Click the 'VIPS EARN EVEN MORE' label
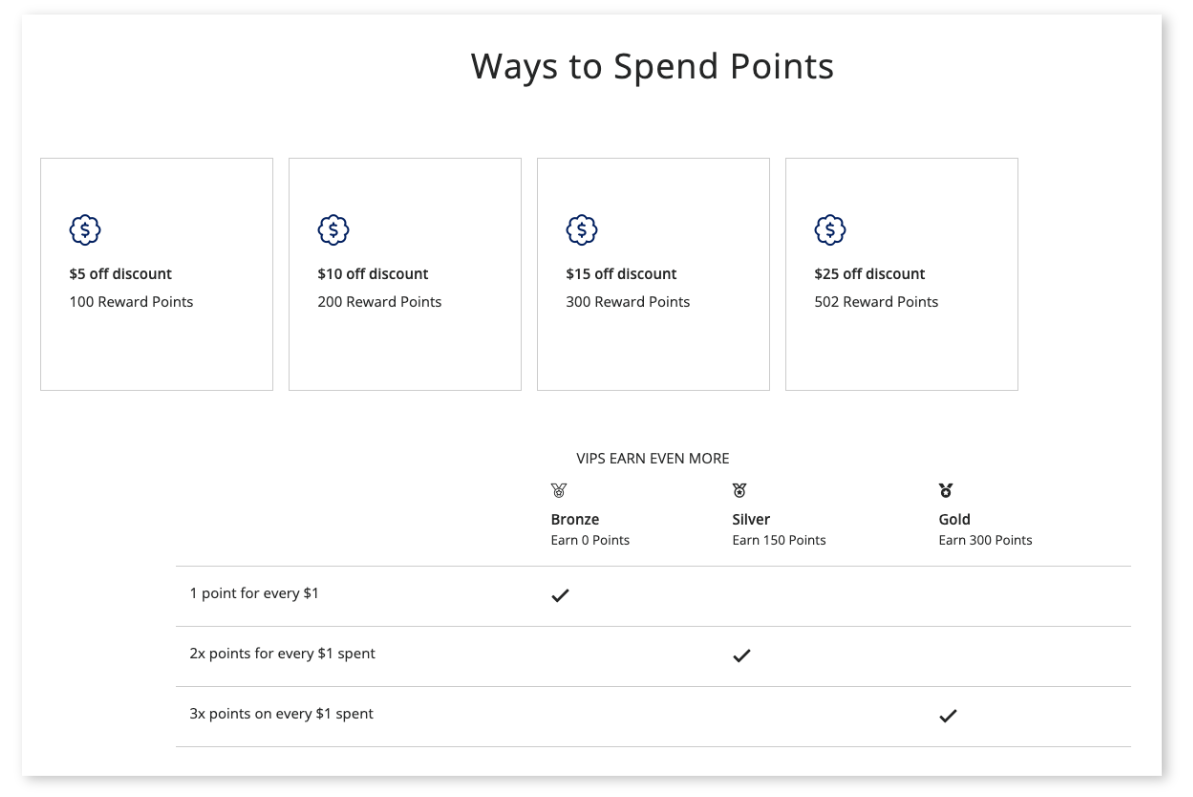The image size is (1193, 797). [x=653, y=459]
